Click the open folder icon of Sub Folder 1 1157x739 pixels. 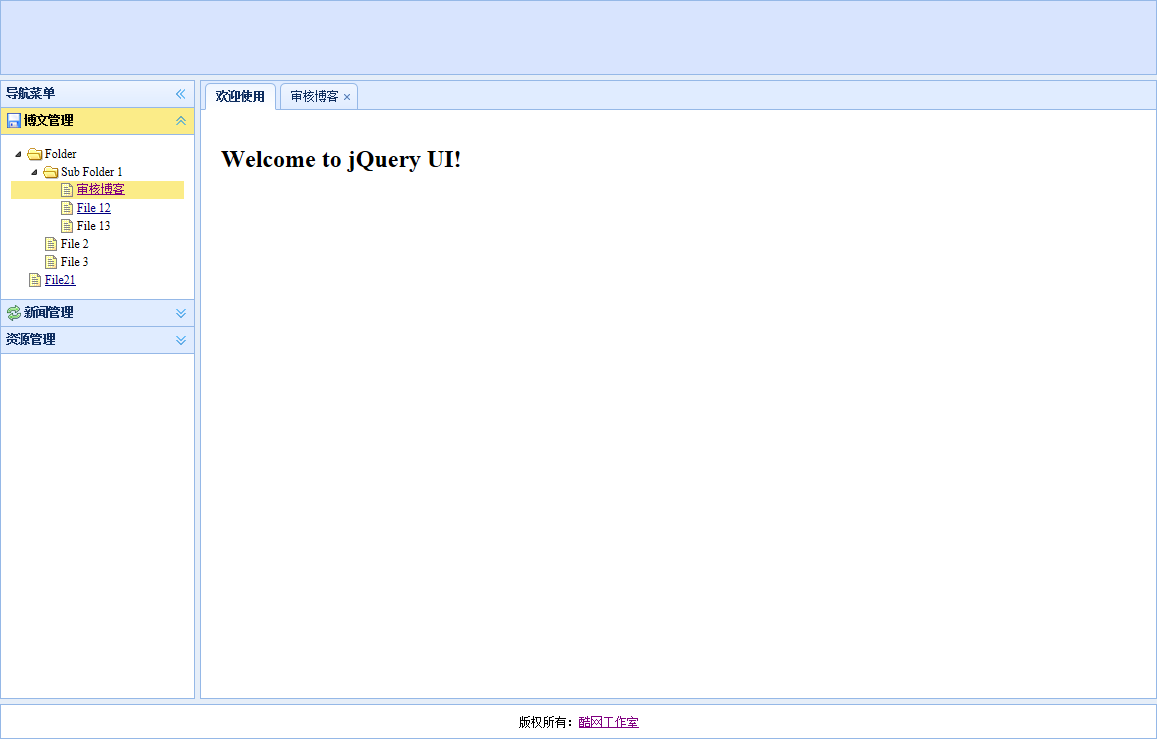50,171
